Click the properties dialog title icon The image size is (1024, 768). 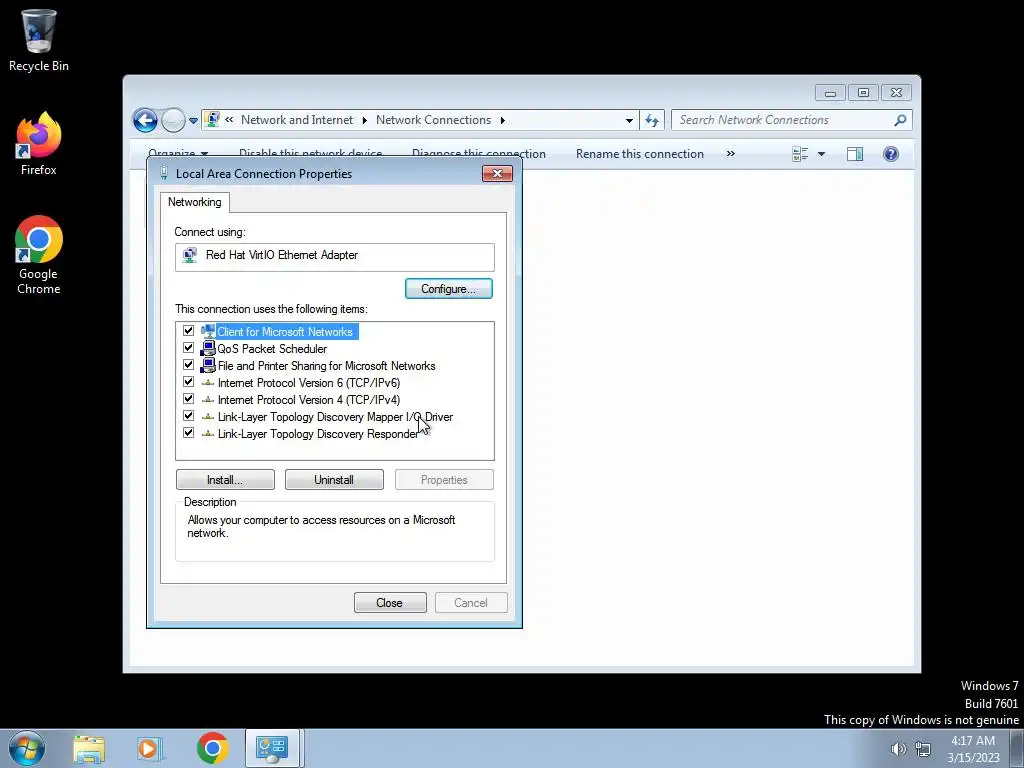coord(164,173)
